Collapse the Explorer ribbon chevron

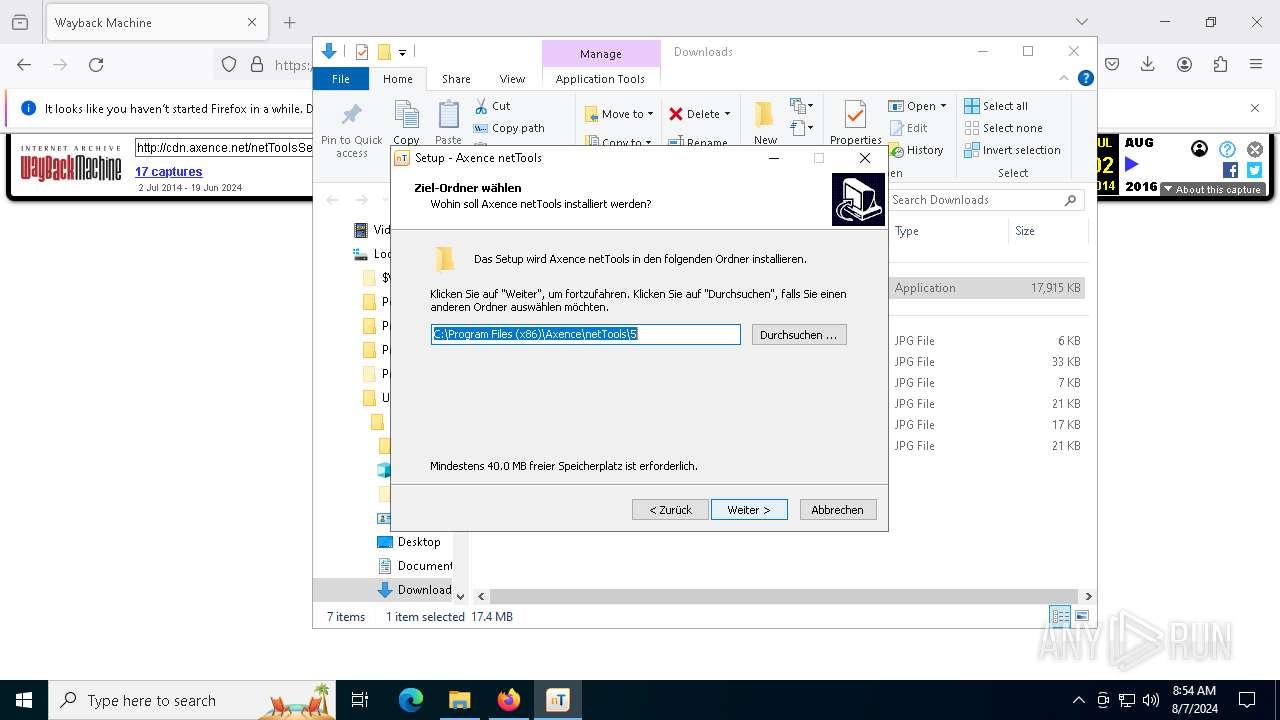click(x=1064, y=78)
